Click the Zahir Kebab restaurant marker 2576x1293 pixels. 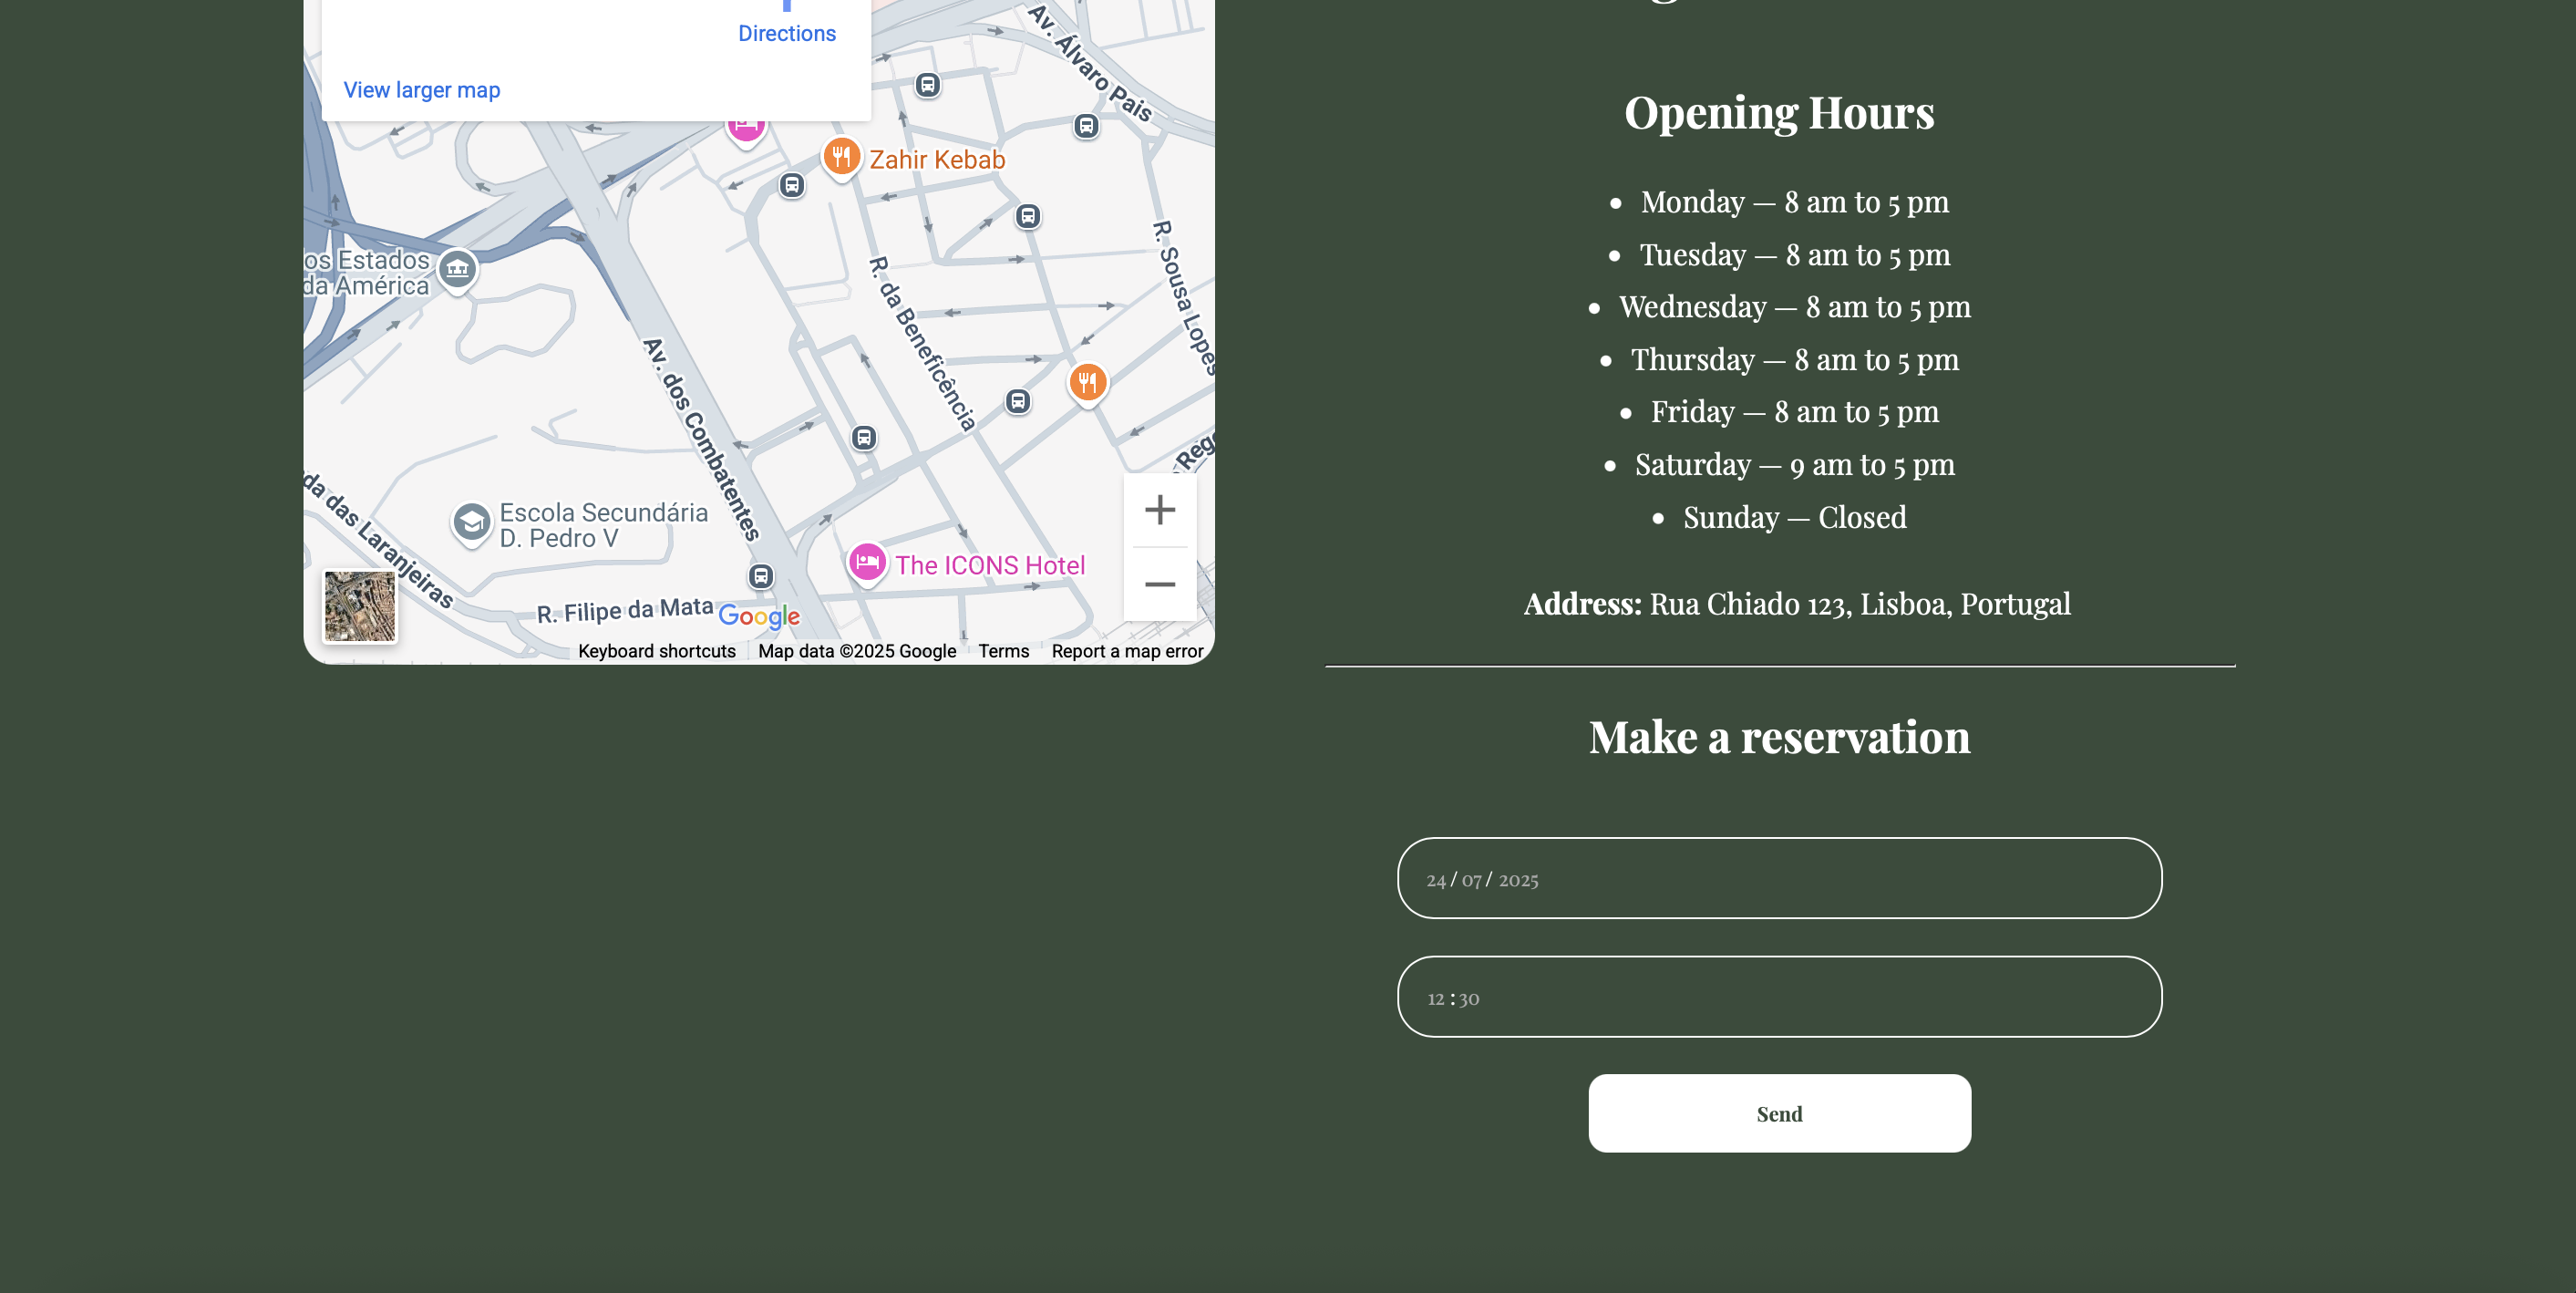(841, 157)
